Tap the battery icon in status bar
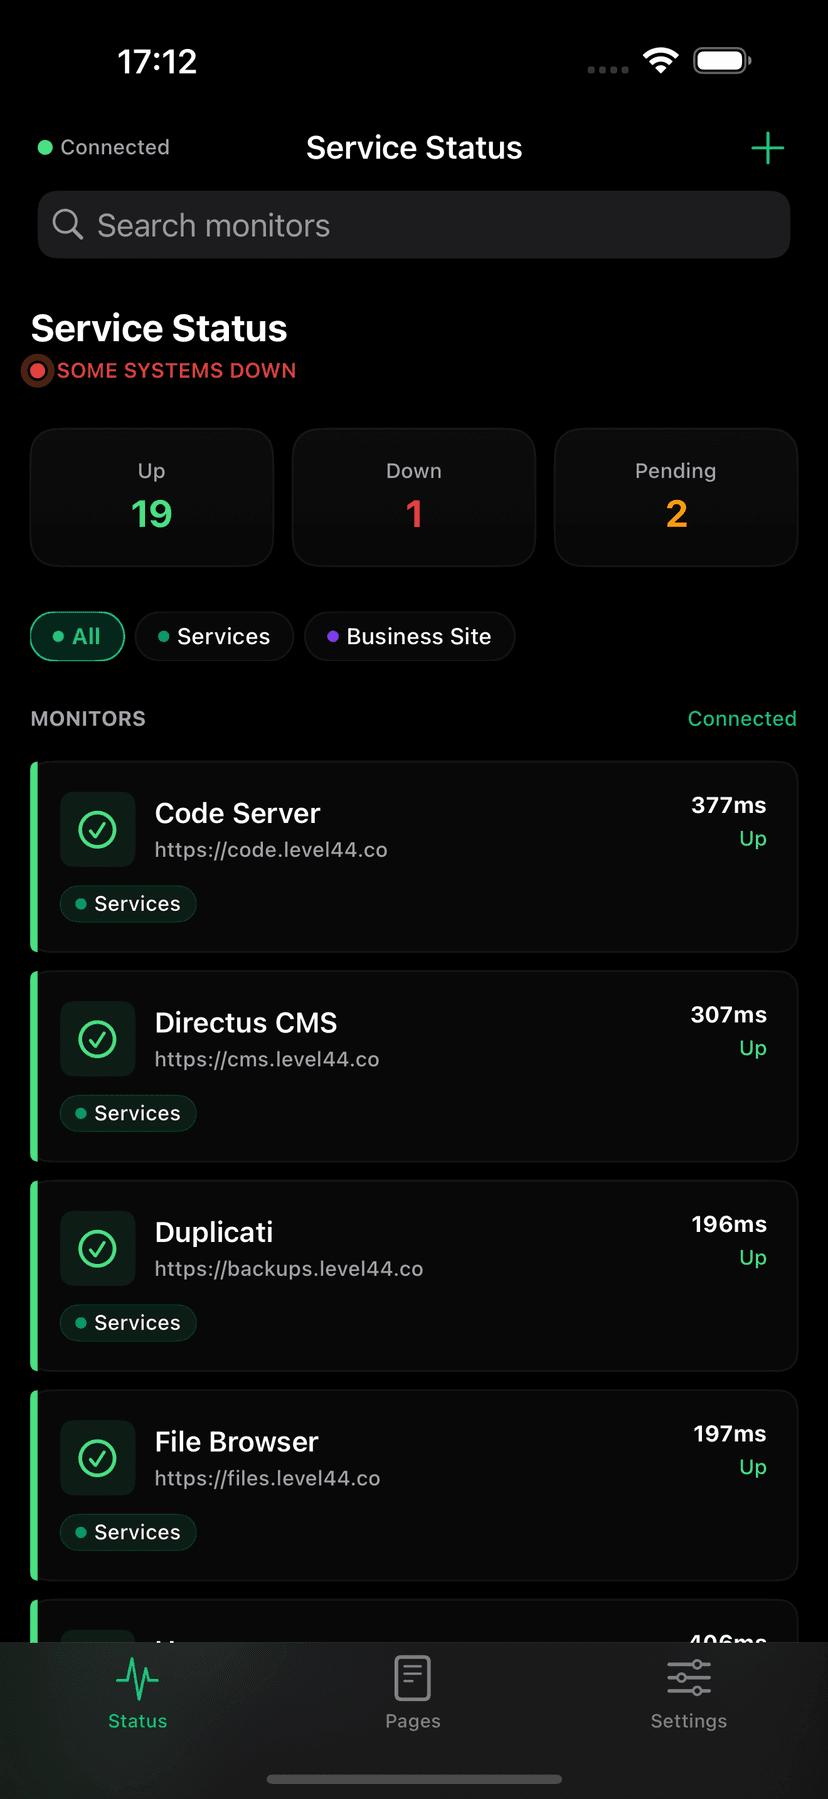The width and height of the screenshot is (828, 1799). click(723, 61)
